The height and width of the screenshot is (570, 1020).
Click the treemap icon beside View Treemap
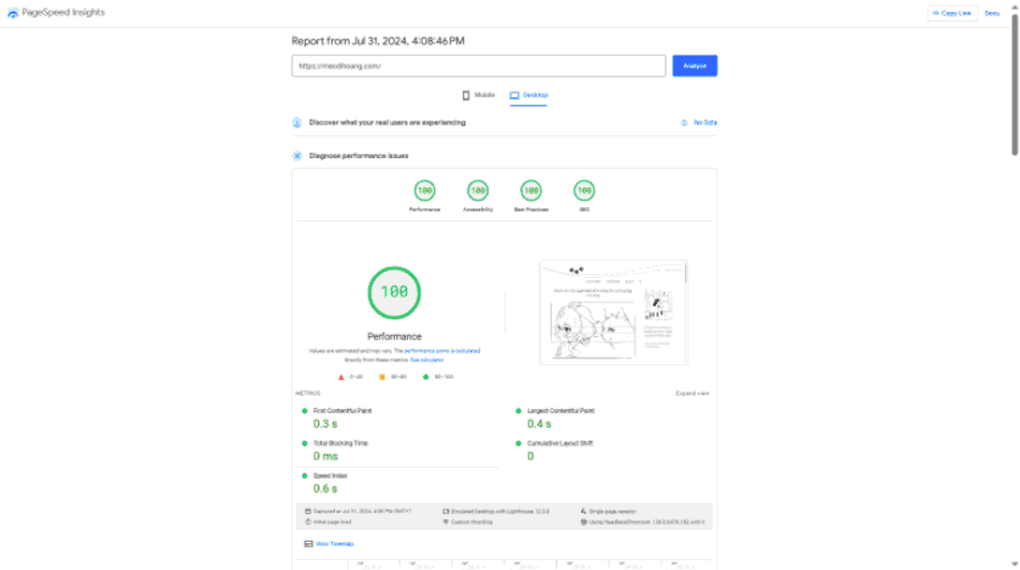tap(308, 544)
